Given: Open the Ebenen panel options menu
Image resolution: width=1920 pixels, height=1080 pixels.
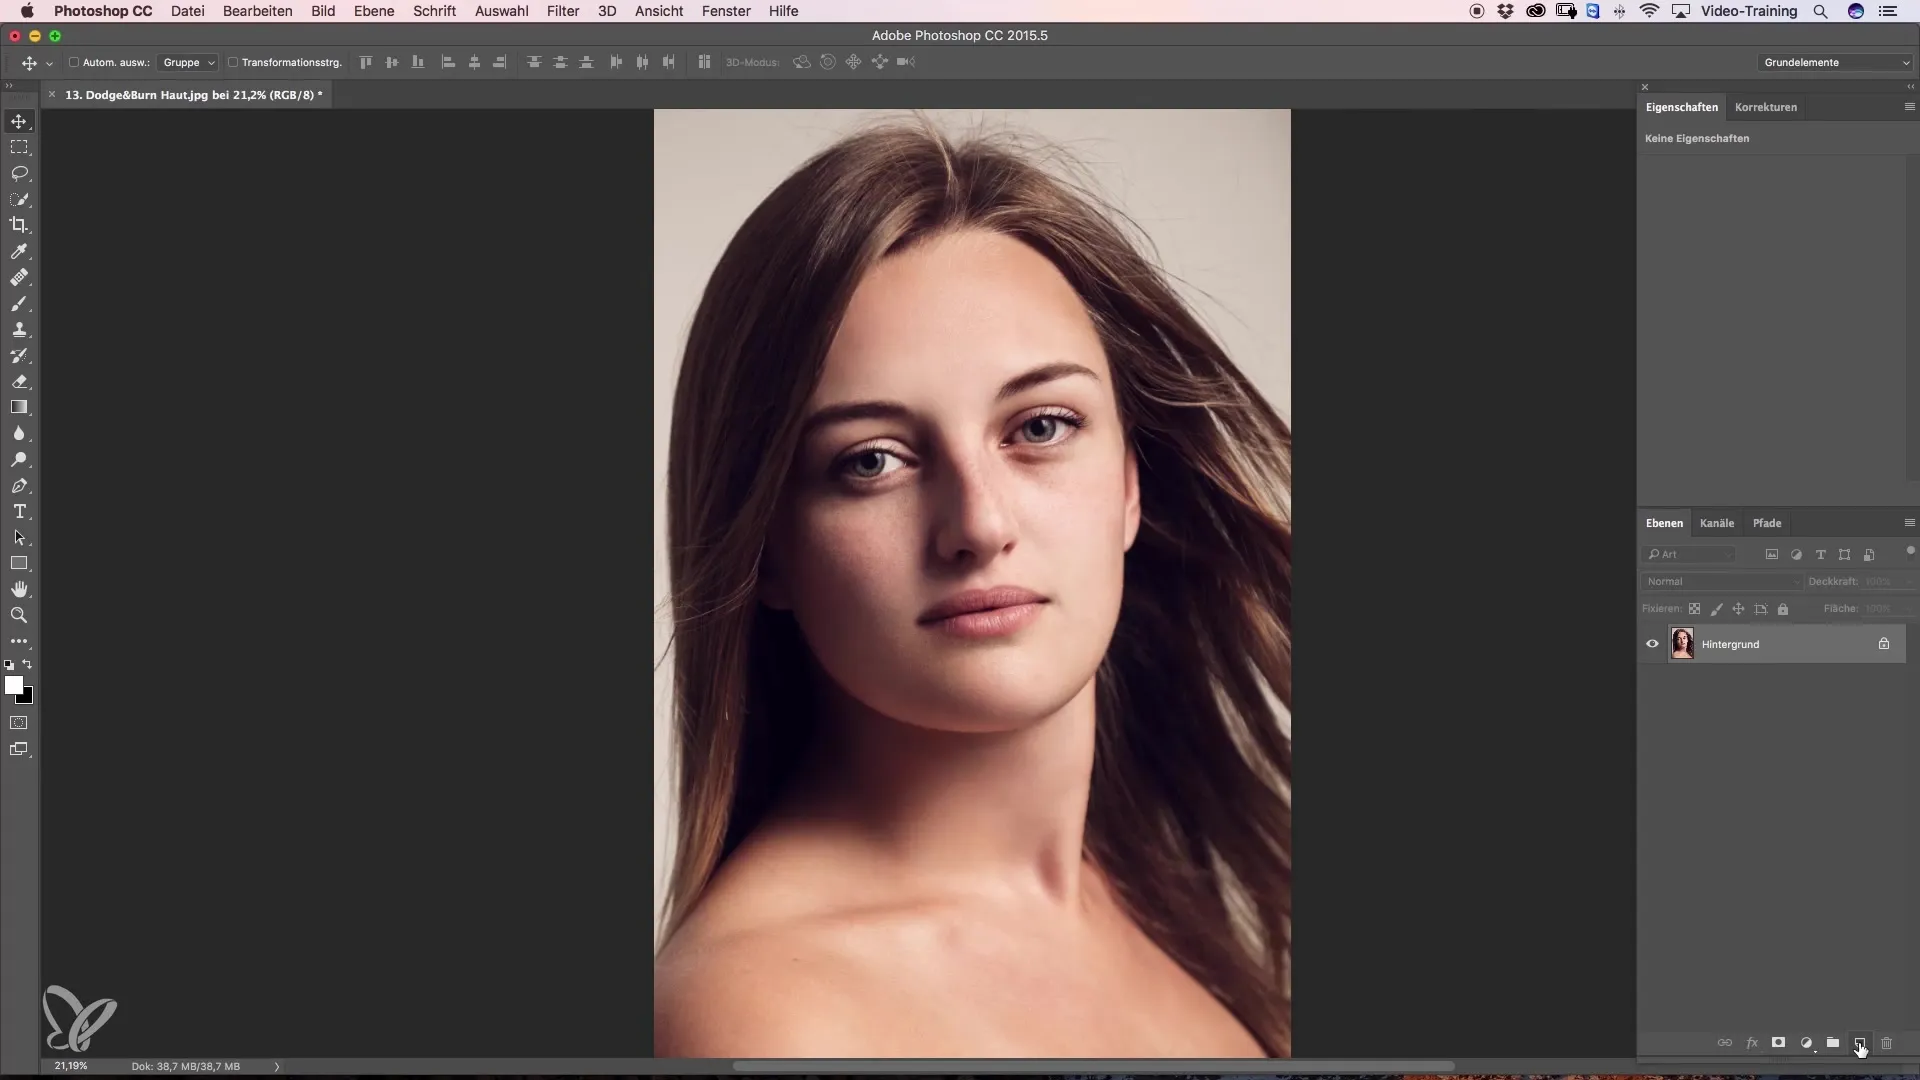Looking at the screenshot, I should [x=1909, y=523].
